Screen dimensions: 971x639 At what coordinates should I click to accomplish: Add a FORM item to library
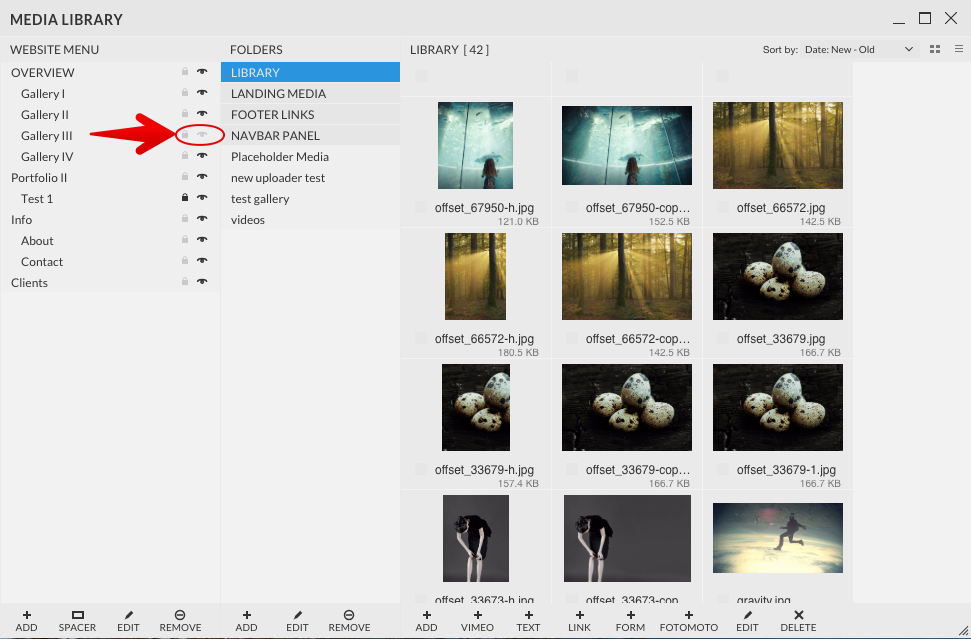pos(630,621)
